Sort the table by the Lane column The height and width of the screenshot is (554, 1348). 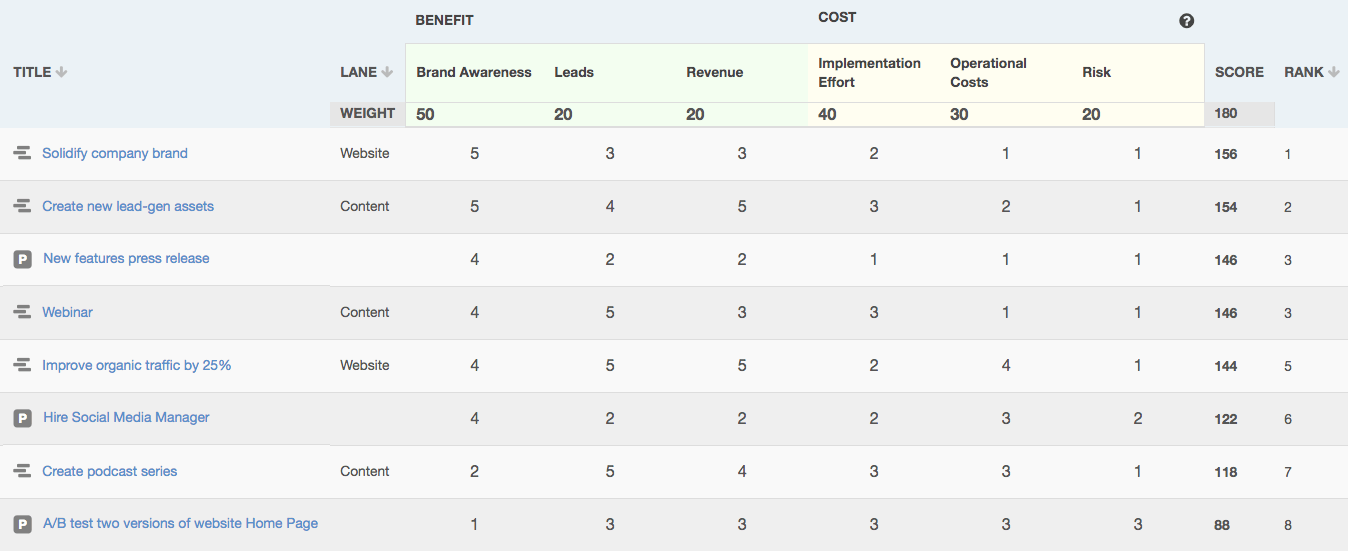364,72
